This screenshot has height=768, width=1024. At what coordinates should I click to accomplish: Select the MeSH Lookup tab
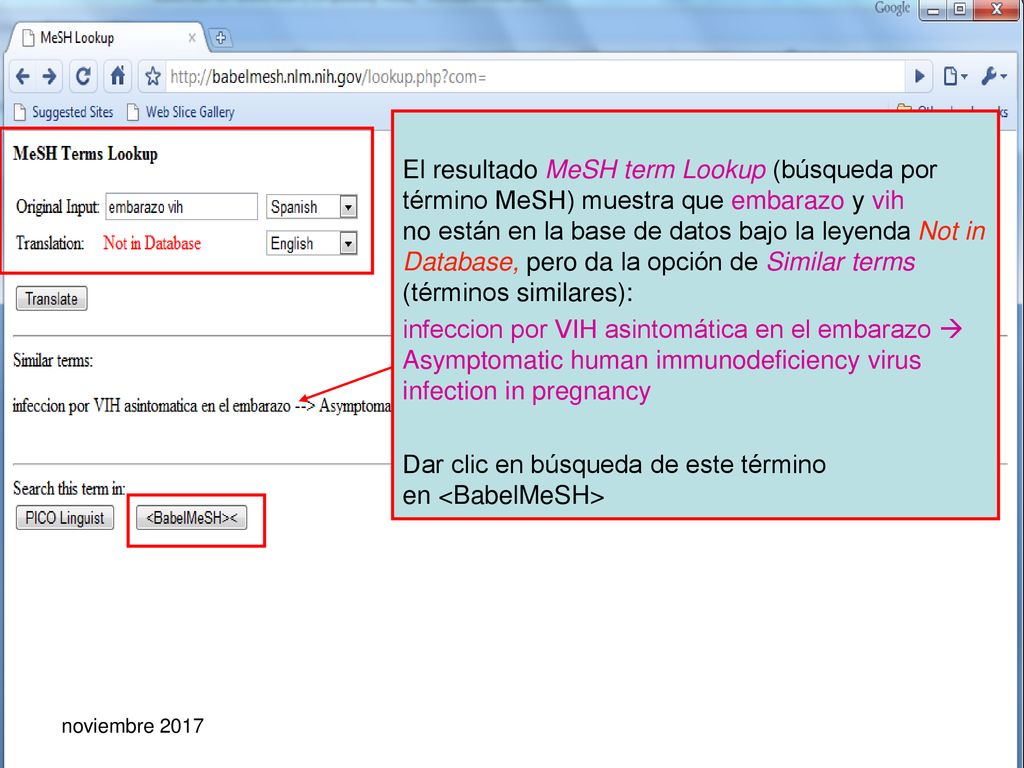[108, 38]
